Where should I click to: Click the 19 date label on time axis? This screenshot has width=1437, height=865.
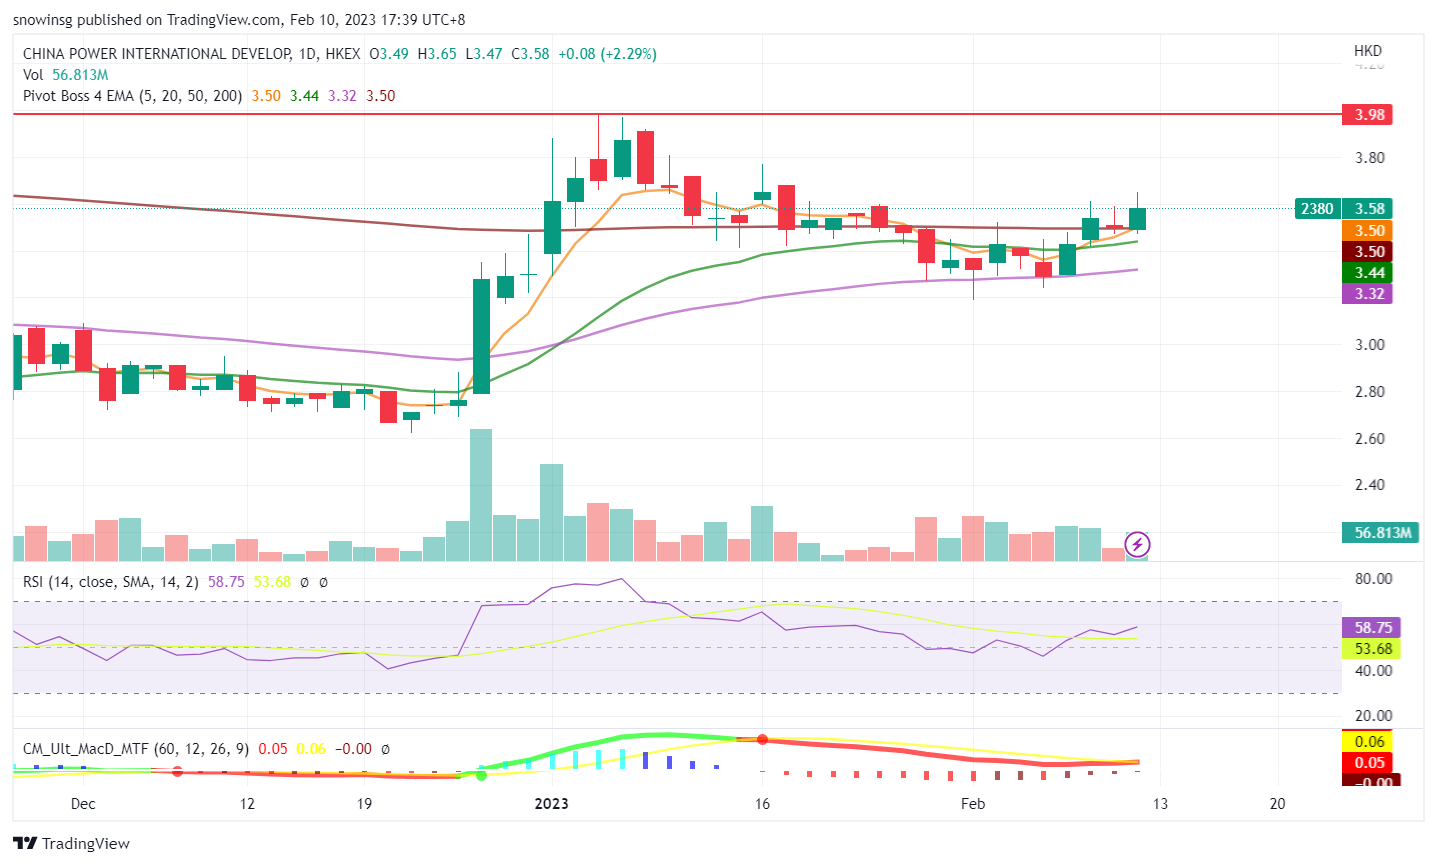coord(364,804)
